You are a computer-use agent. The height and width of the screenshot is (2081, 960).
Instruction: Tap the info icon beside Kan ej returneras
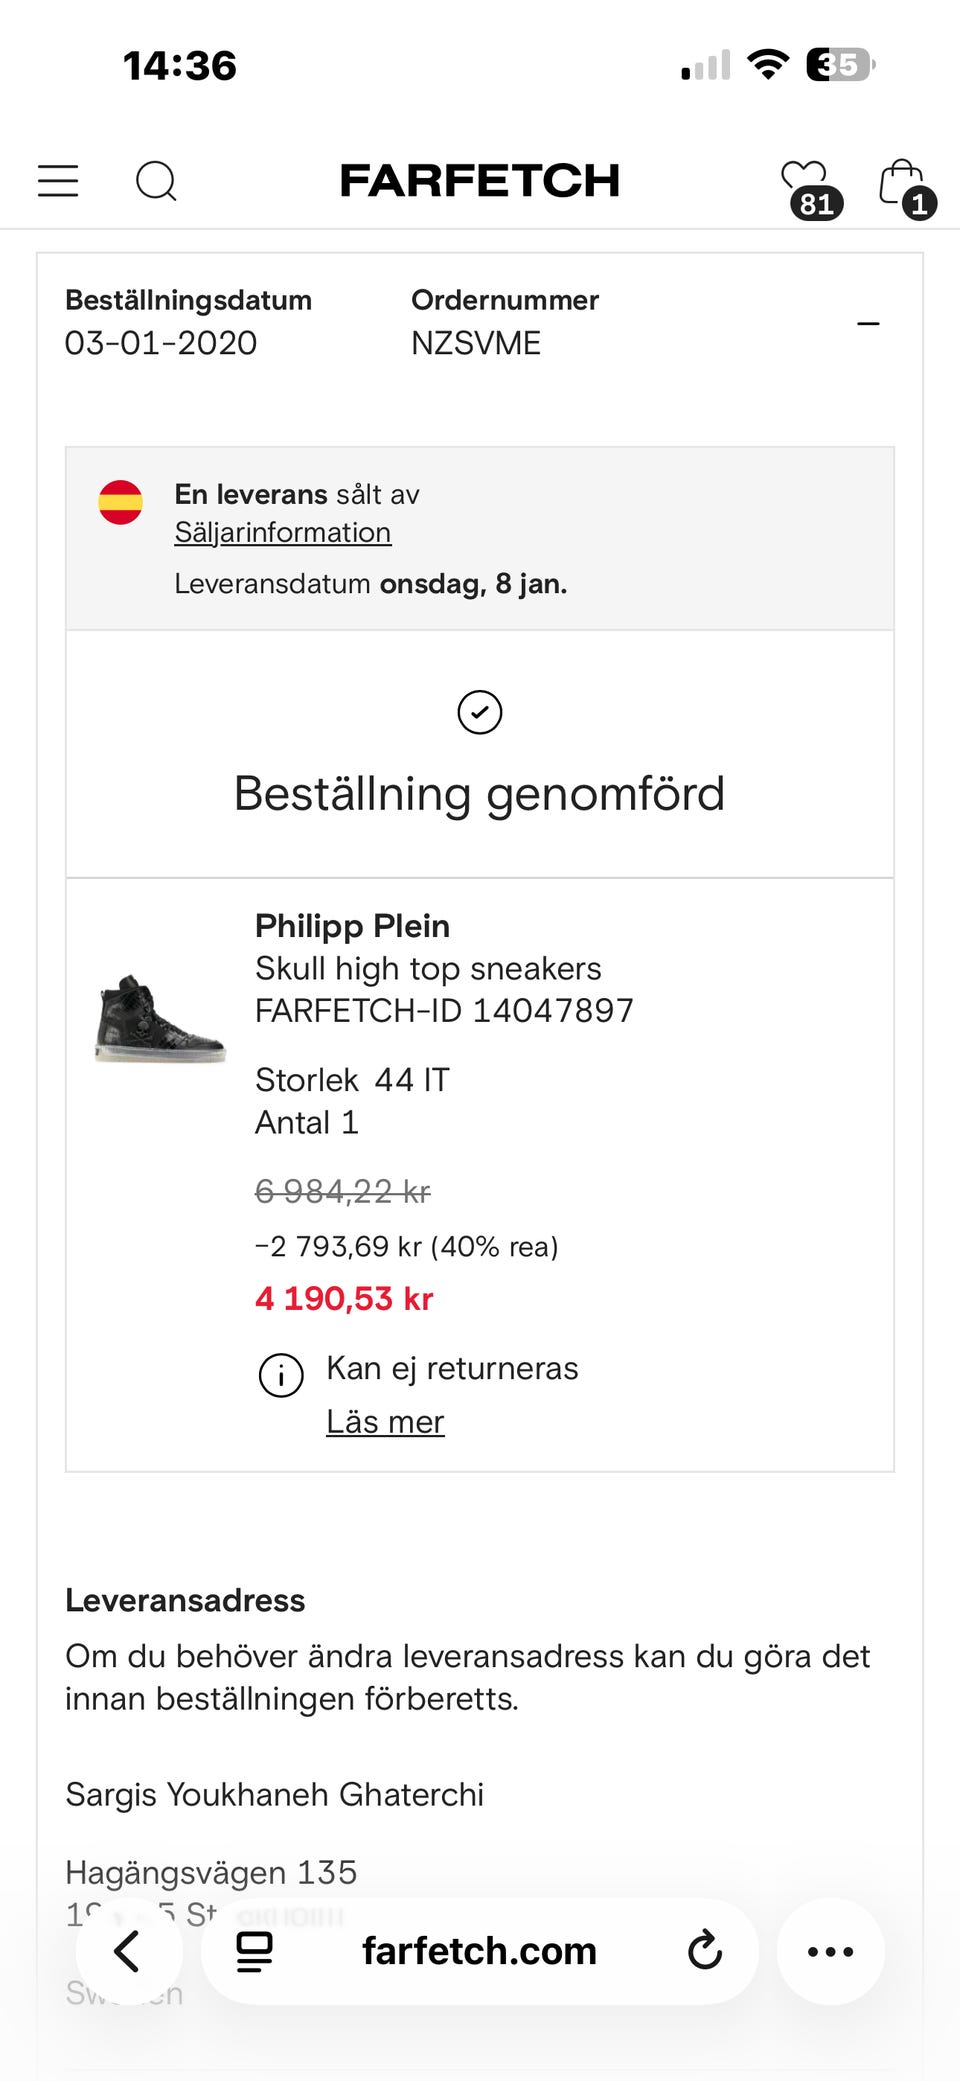tap(281, 1375)
